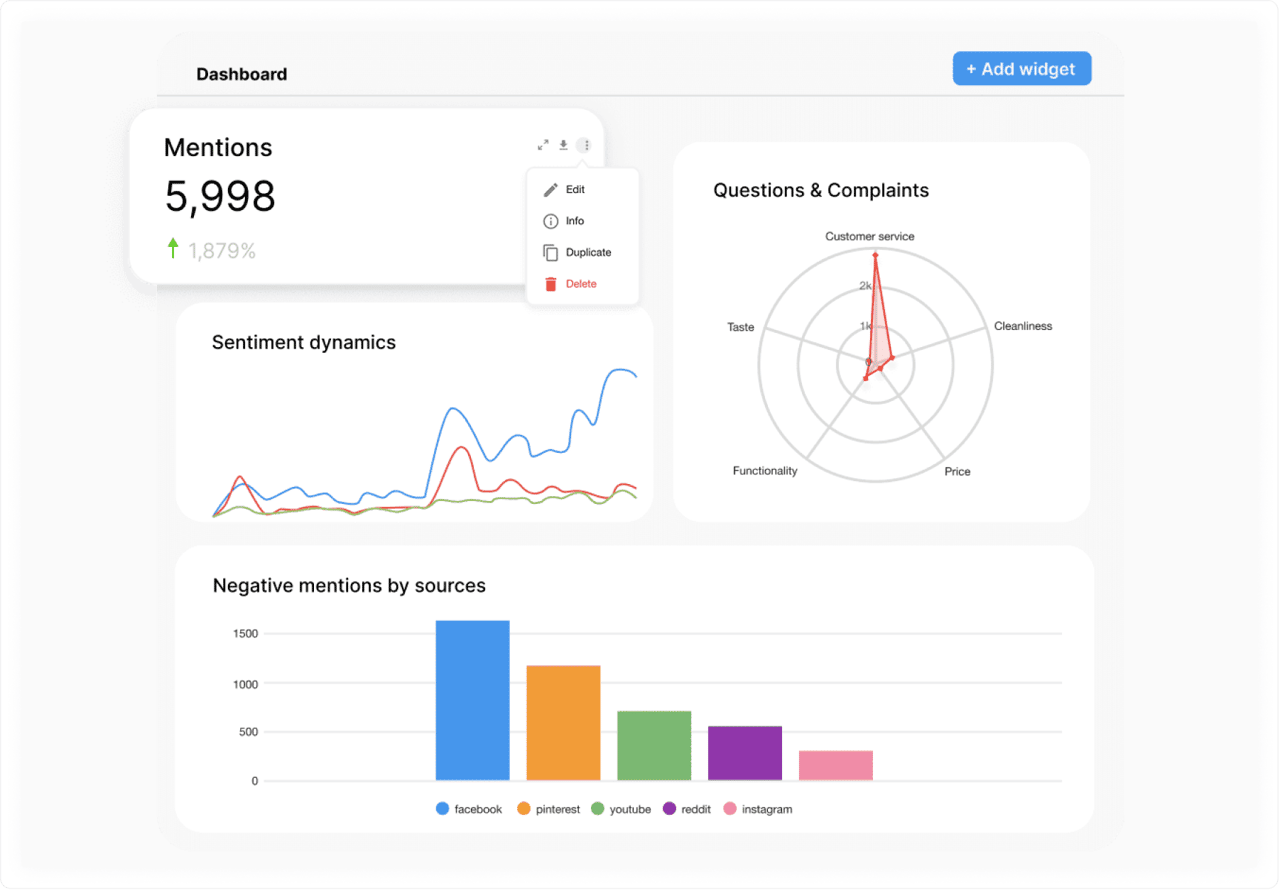1280x890 pixels.
Task: Click the expand widget icon on Mentions
Action: [543, 144]
